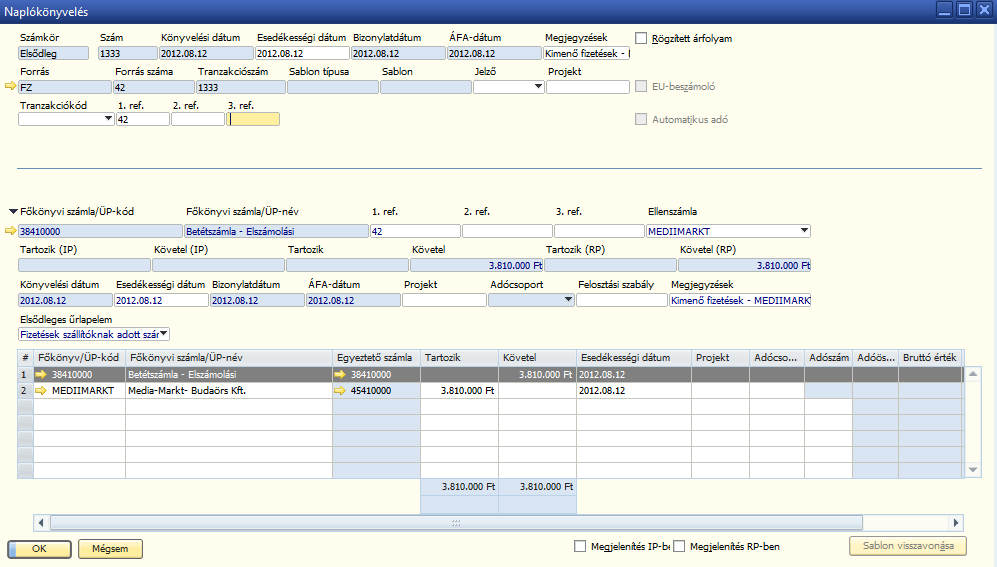This screenshot has height=567, width=997.
Task: Maximize the Naplókönyvelés window
Action: 964,10
